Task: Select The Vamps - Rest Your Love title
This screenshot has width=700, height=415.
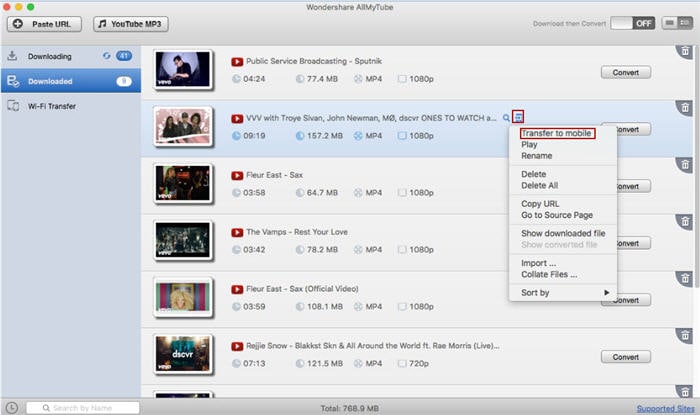Action: coord(296,232)
